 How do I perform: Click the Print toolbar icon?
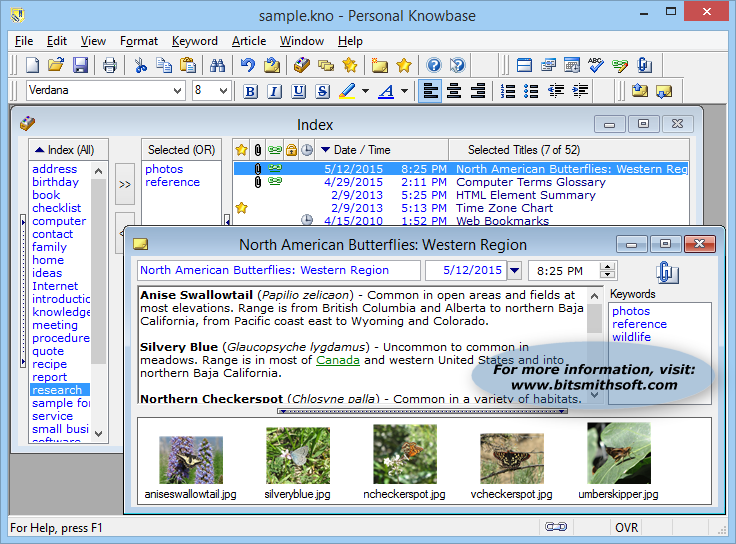click(x=110, y=66)
